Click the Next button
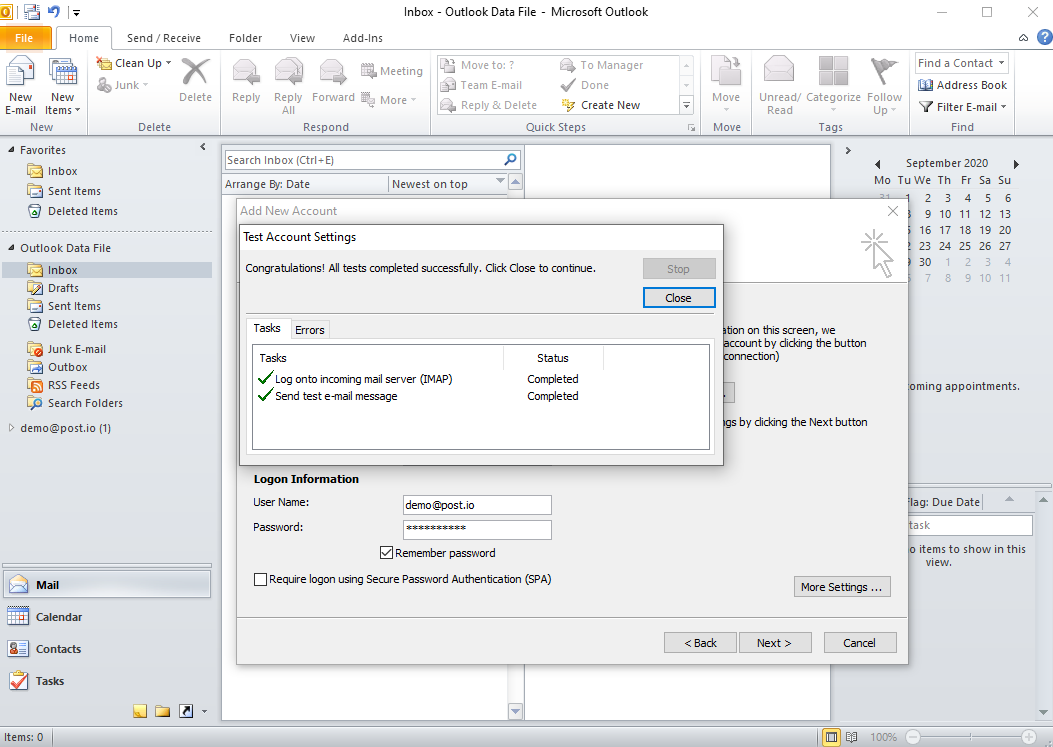Viewport: 1053px width, 747px height. (775, 643)
